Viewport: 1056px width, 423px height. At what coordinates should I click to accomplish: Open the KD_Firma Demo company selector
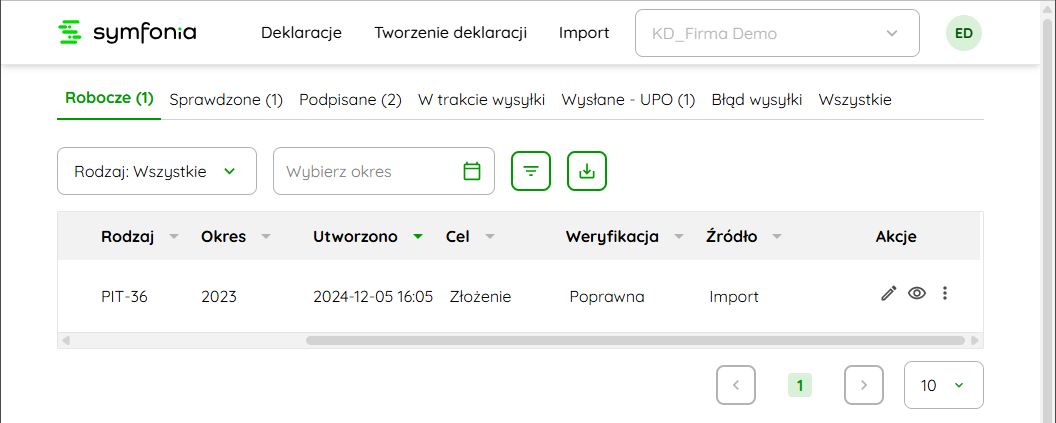[777, 33]
